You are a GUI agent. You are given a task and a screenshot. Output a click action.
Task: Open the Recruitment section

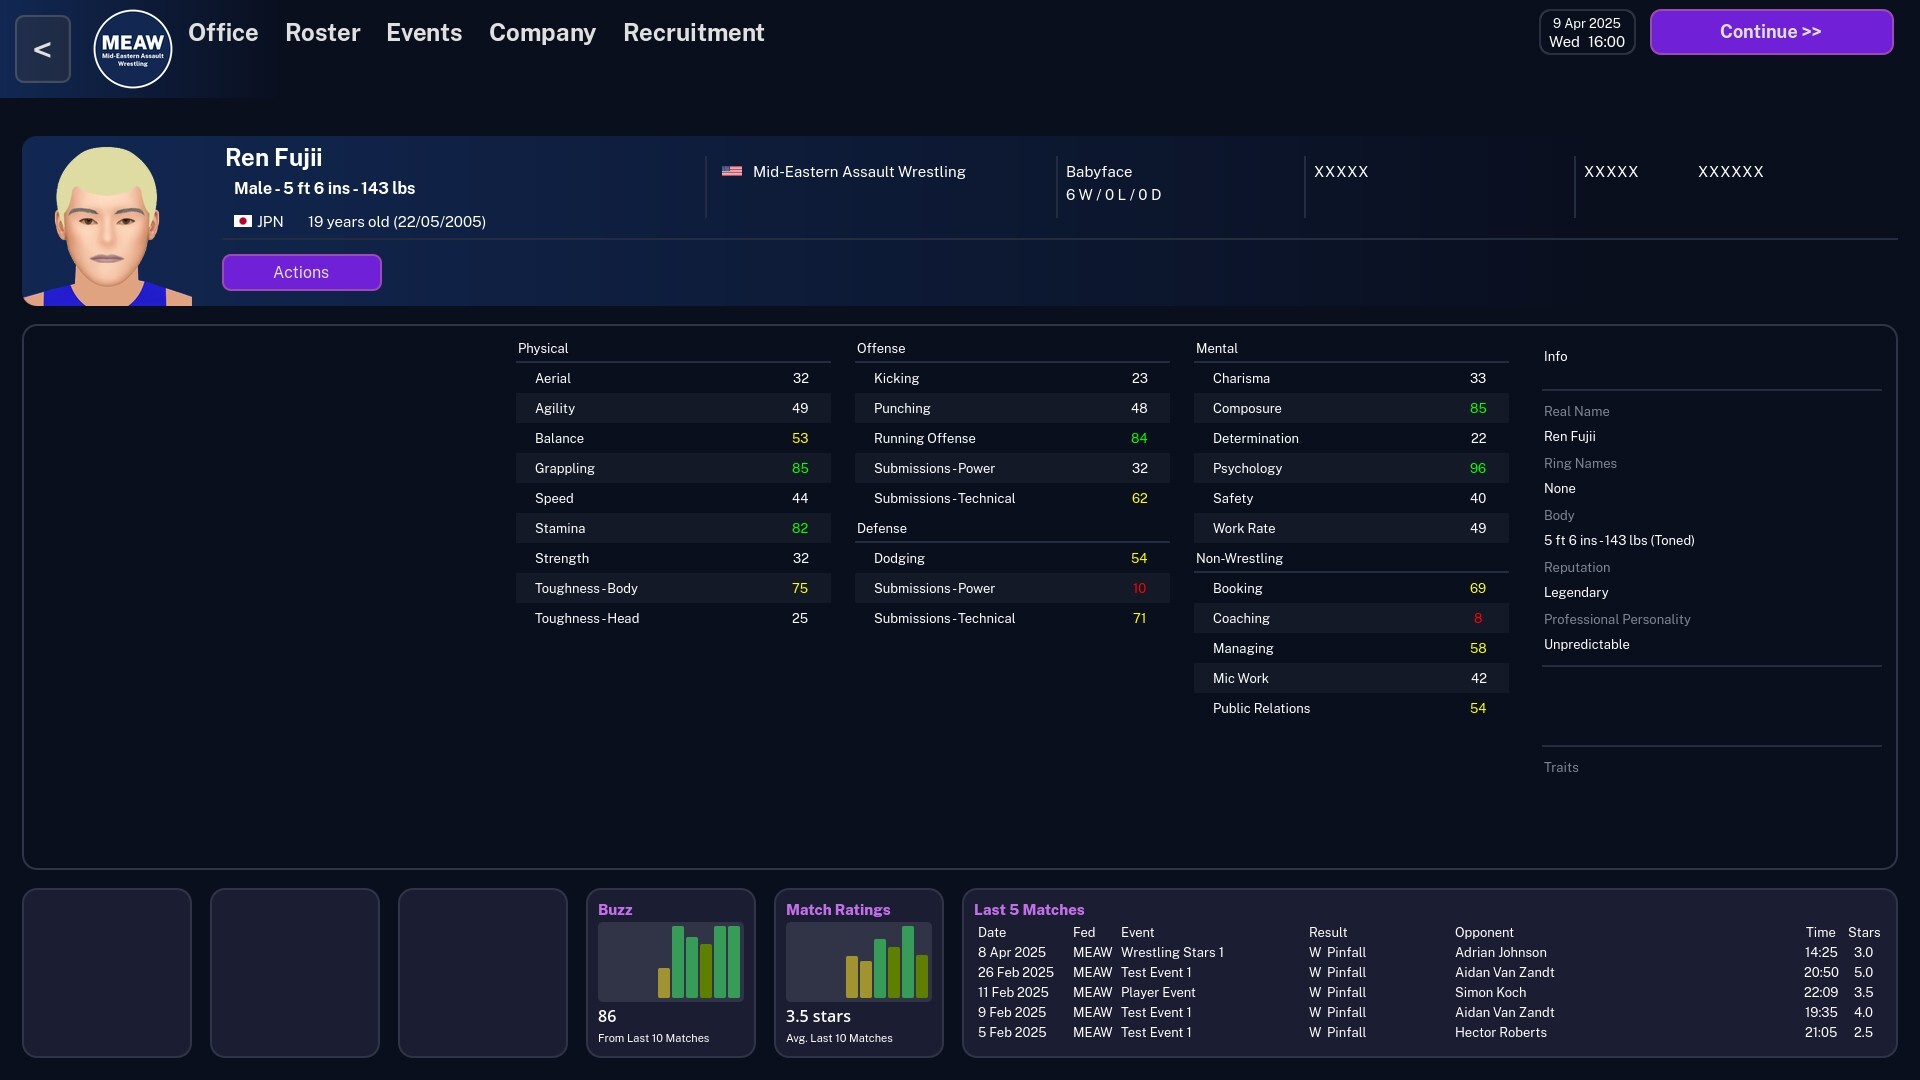(x=693, y=33)
